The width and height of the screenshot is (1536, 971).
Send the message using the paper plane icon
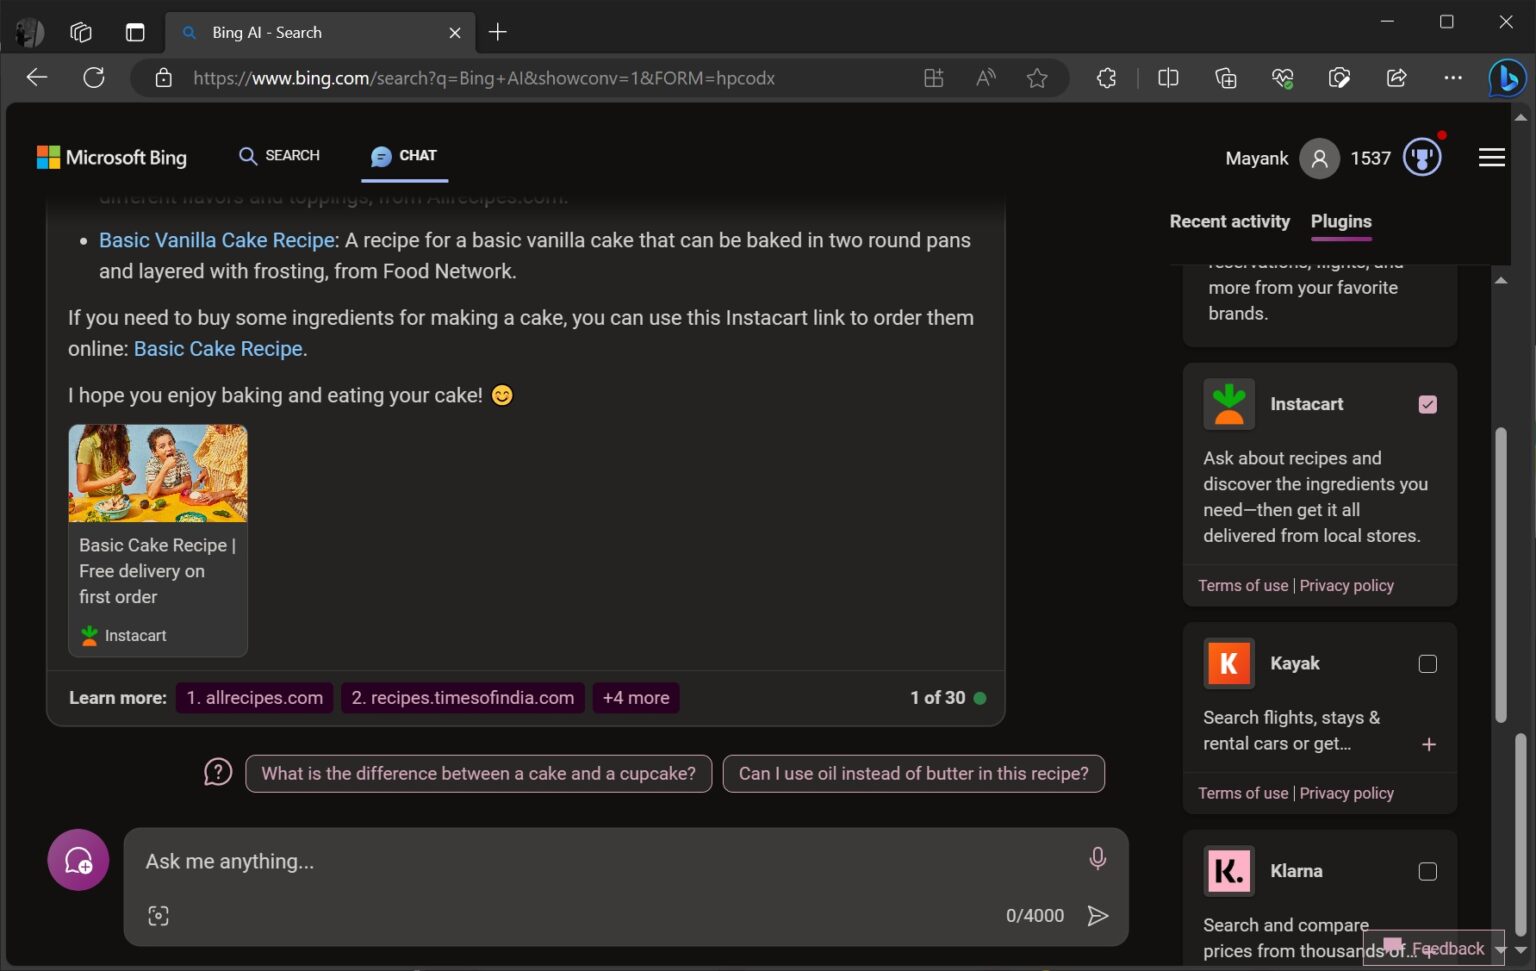(x=1098, y=915)
